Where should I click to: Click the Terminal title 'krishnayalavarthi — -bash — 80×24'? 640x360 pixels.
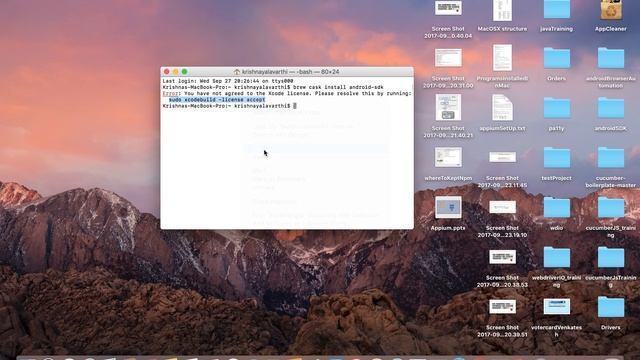[290, 72]
